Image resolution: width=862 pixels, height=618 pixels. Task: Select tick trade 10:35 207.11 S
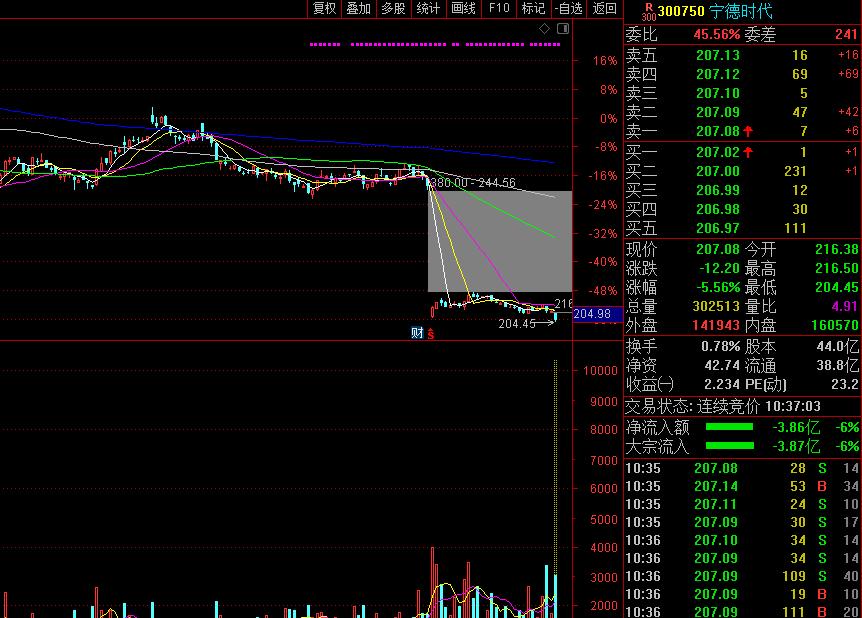742,504
